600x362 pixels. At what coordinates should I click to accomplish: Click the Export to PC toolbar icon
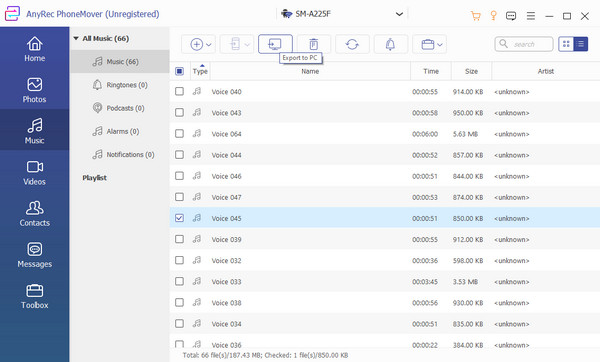(x=275, y=44)
